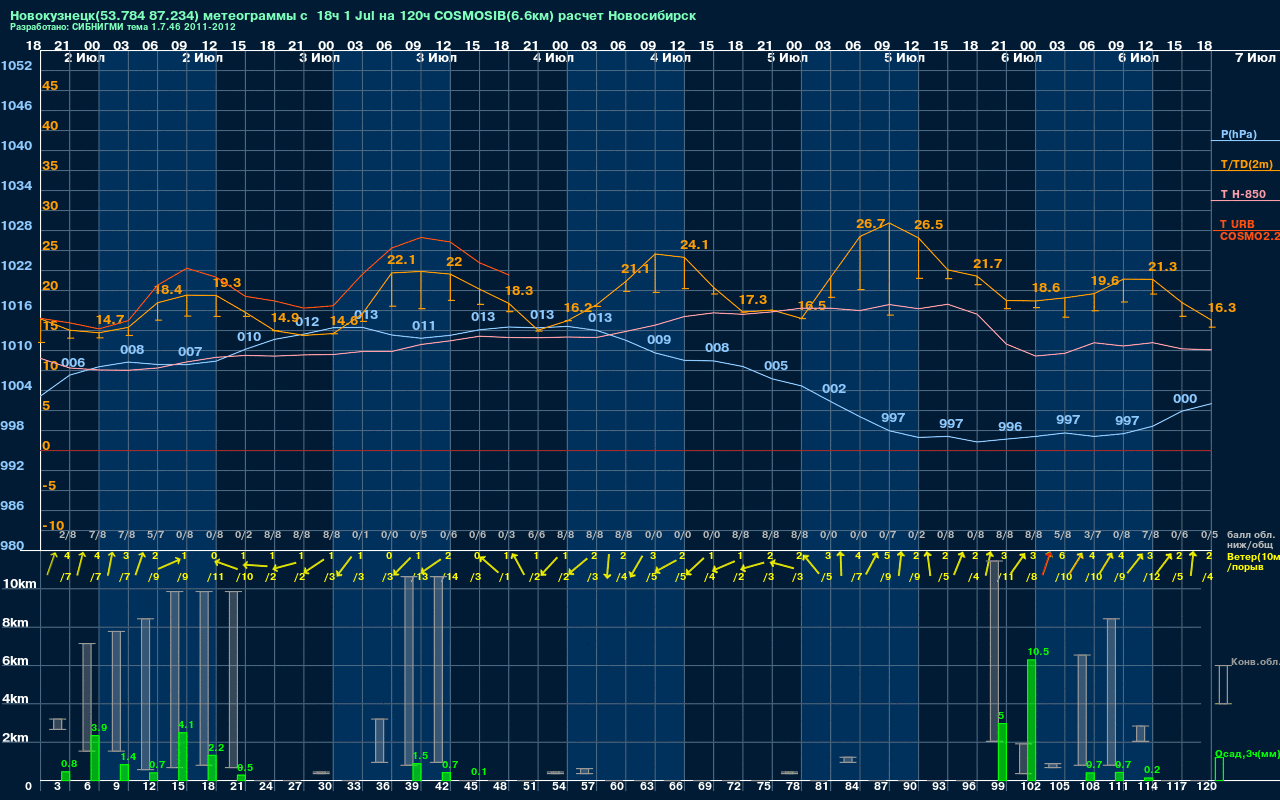Click the 012 pressure curve label
1280x800 pixels.
click(x=307, y=322)
